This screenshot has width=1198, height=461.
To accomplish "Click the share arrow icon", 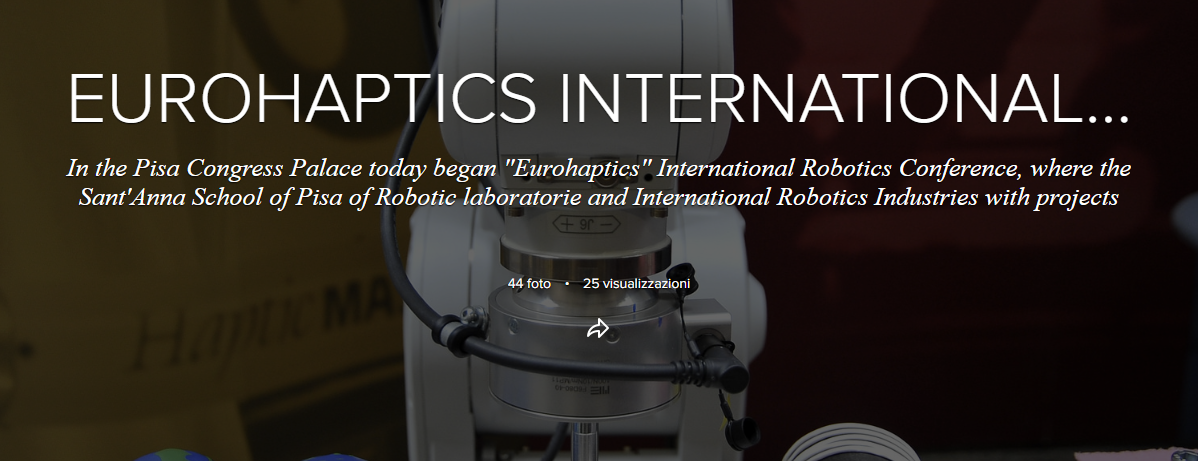I will (597, 329).
